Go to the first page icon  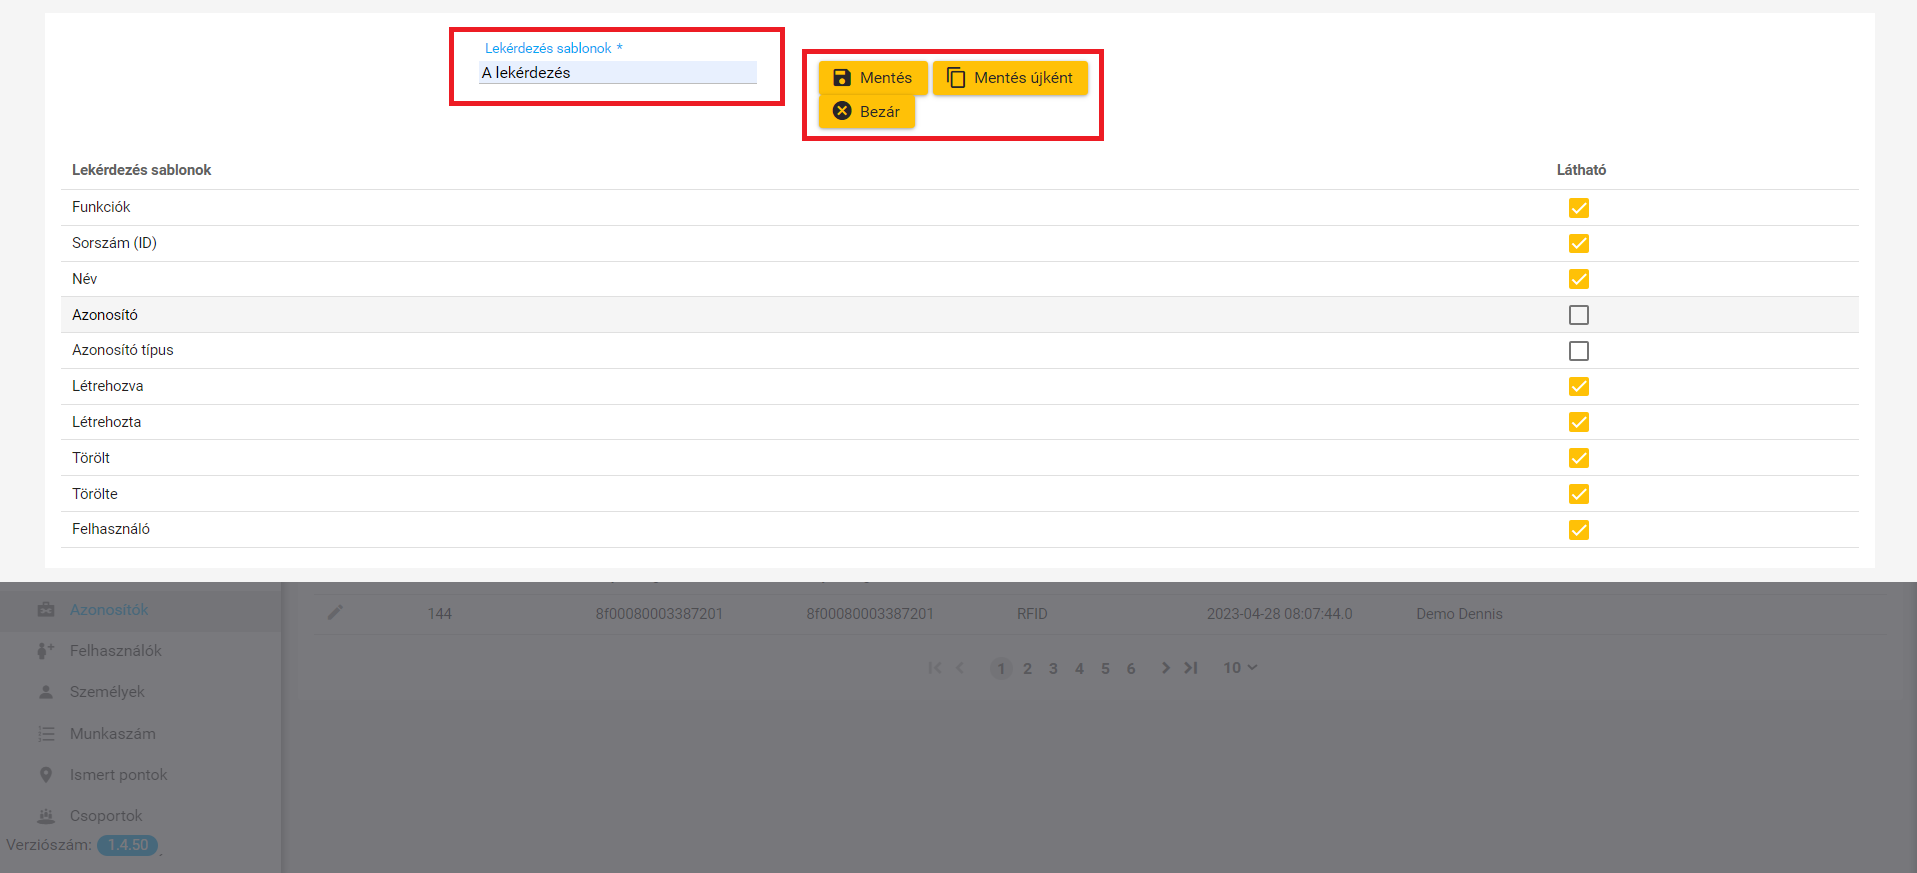coord(934,668)
